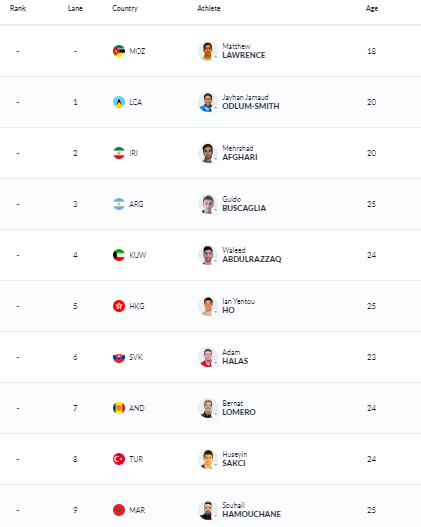The height and width of the screenshot is (527, 421).
Task: Sort by the Age column header
Action: [372, 8]
